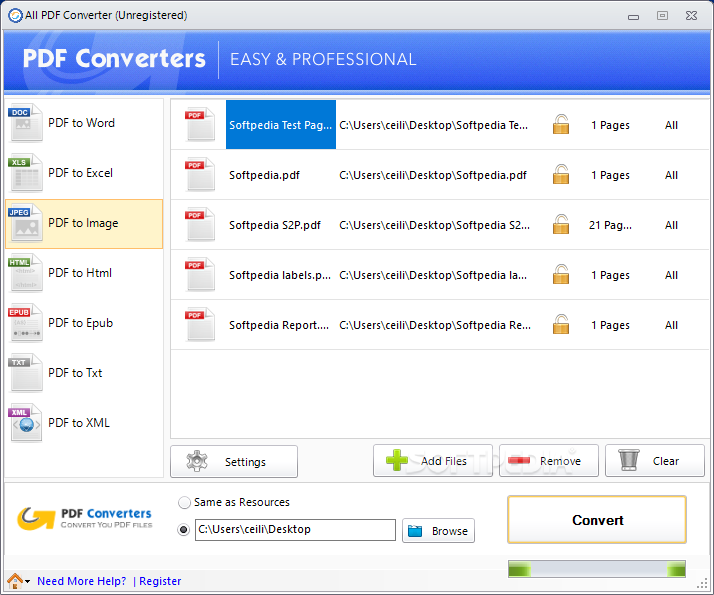This screenshot has width=714, height=595.
Task: Browse for an output folder
Action: [439, 531]
